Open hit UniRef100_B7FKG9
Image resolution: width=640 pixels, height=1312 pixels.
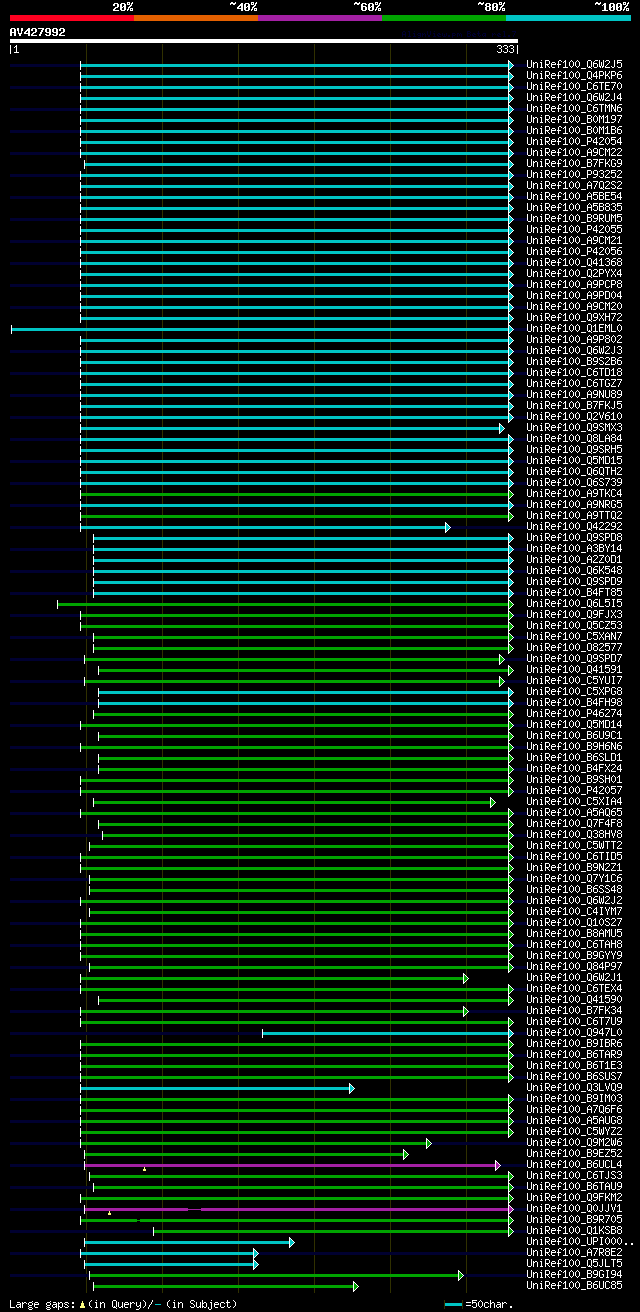pos(574,163)
